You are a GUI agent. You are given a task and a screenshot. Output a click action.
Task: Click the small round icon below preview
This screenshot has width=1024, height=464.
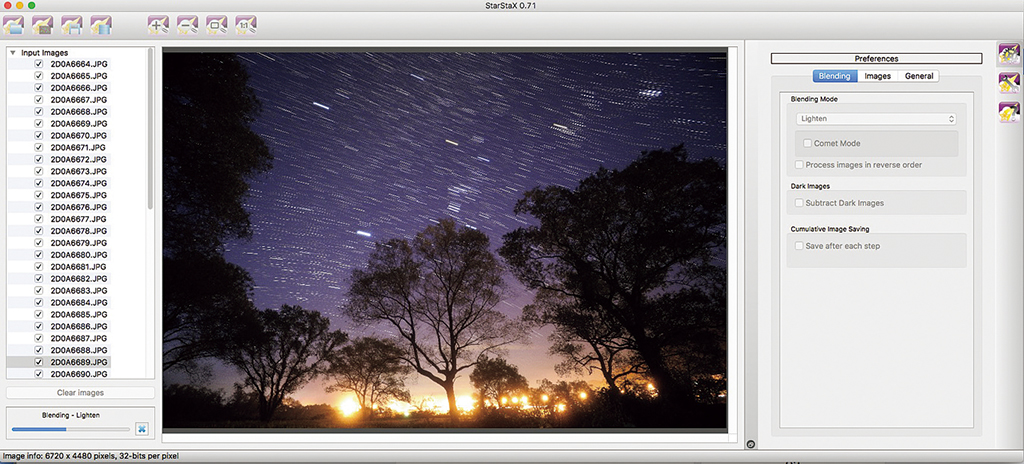[x=750, y=444]
